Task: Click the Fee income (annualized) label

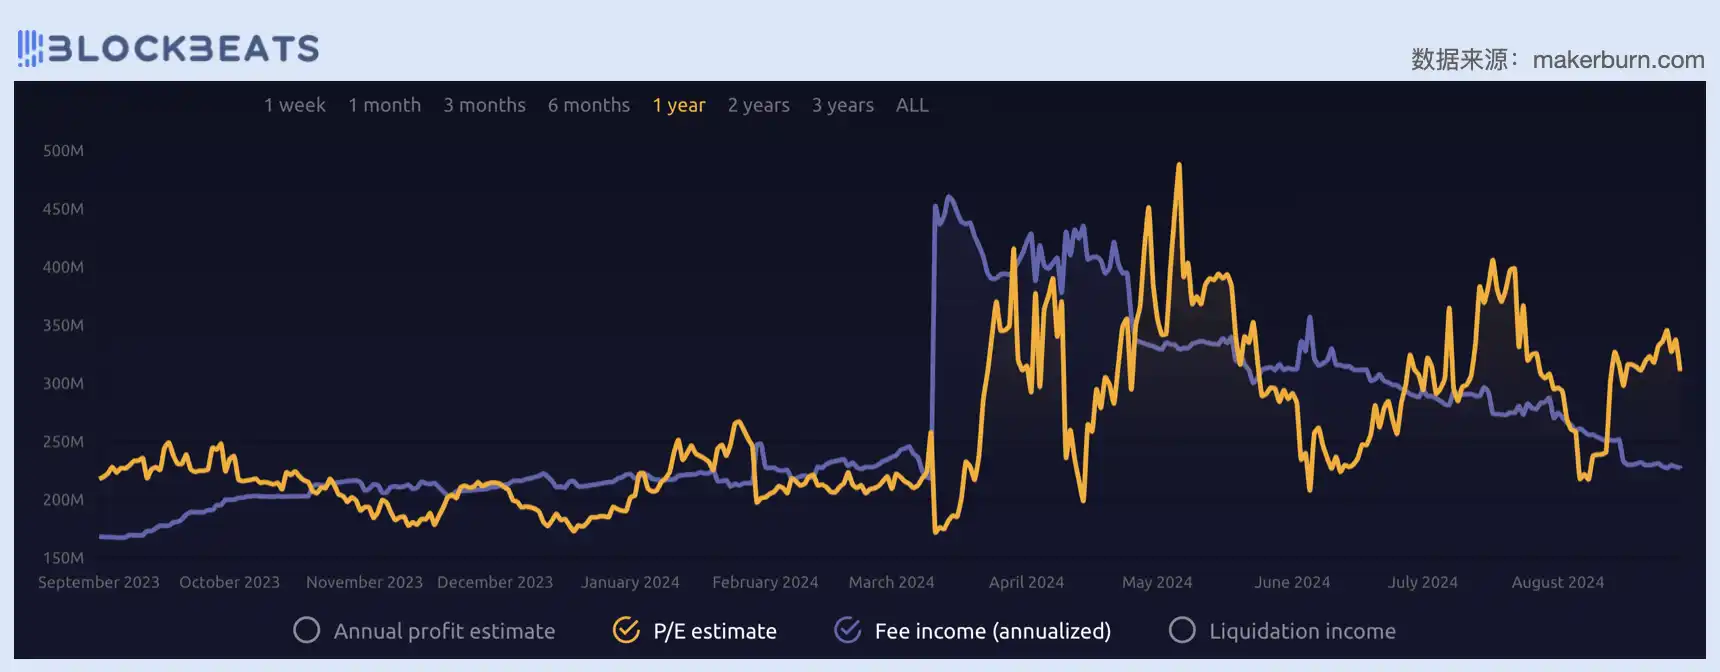Action: 992,631
